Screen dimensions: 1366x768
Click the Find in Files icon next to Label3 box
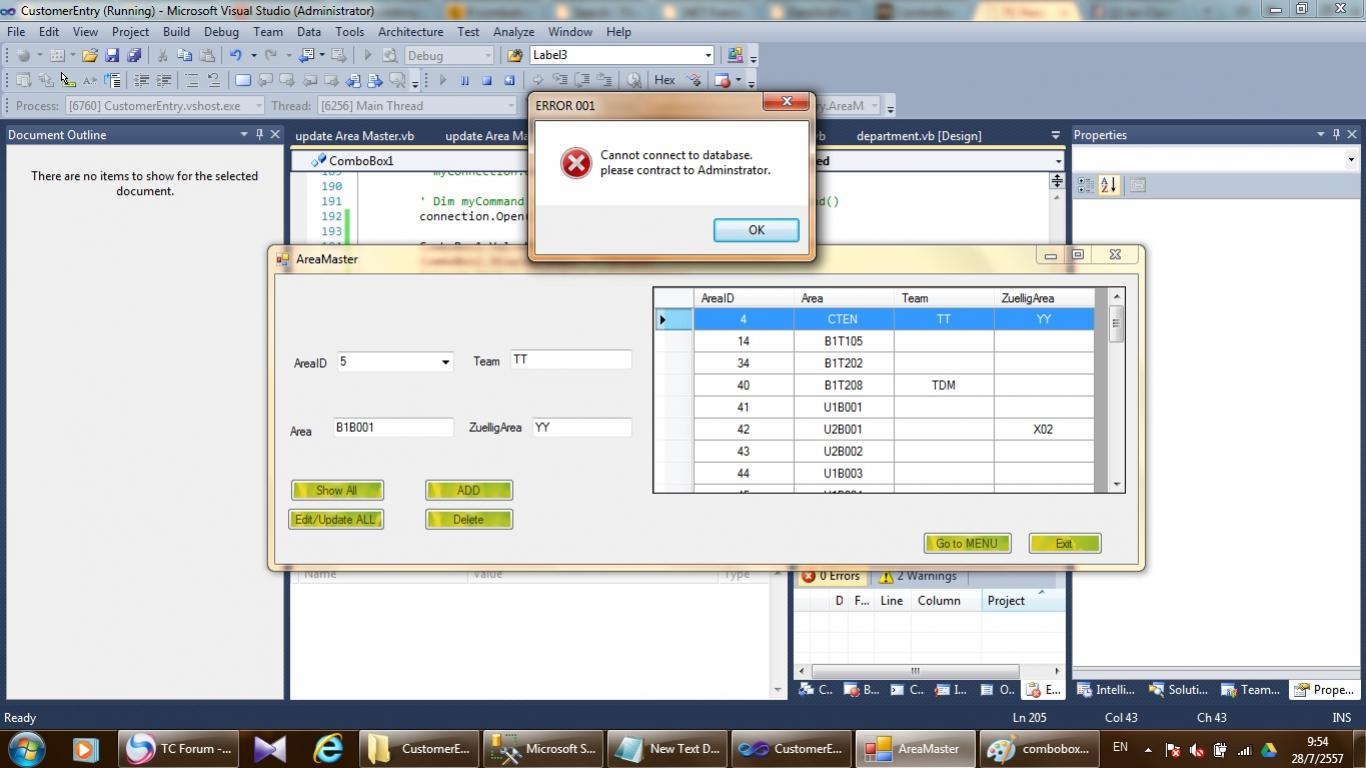pyautogui.click(x=514, y=56)
